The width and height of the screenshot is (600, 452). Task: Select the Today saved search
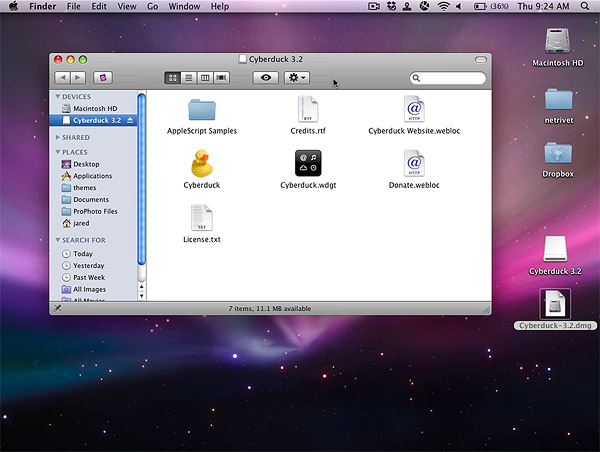pyautogui.click(x=93, y=254)
